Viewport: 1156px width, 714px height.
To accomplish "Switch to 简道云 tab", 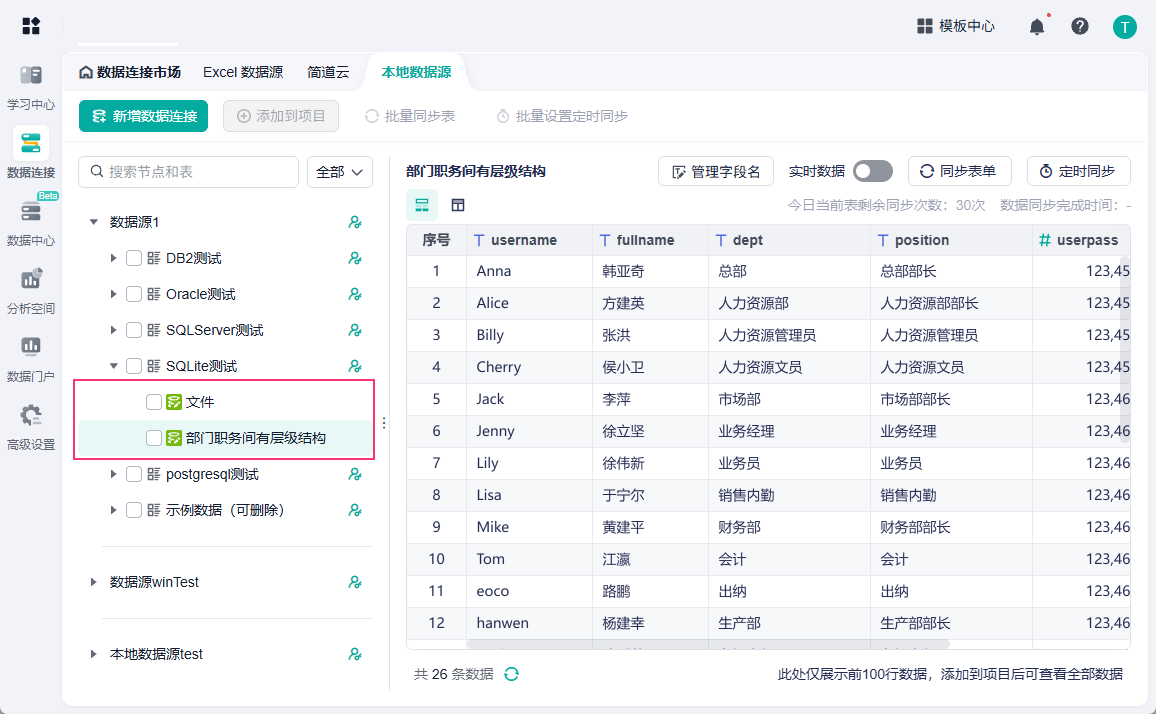I will pos(328,72).
